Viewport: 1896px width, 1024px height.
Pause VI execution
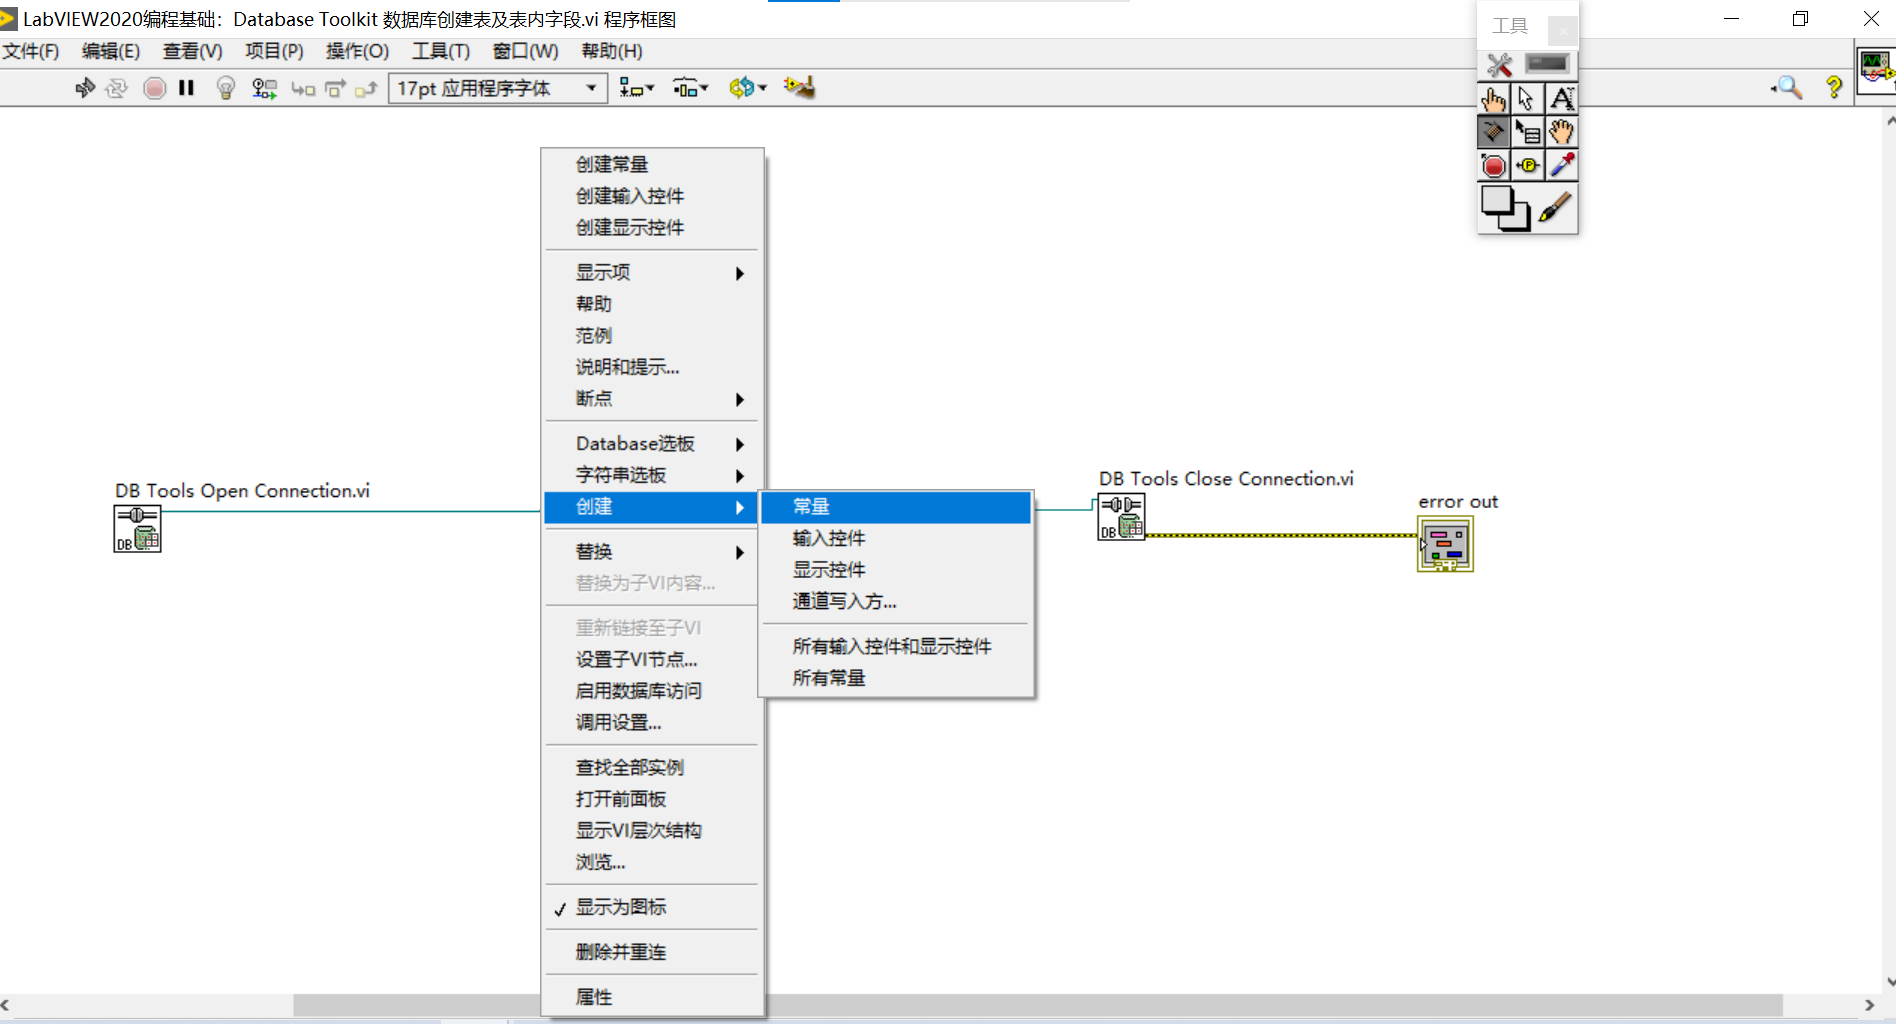[x=186, y=88]
